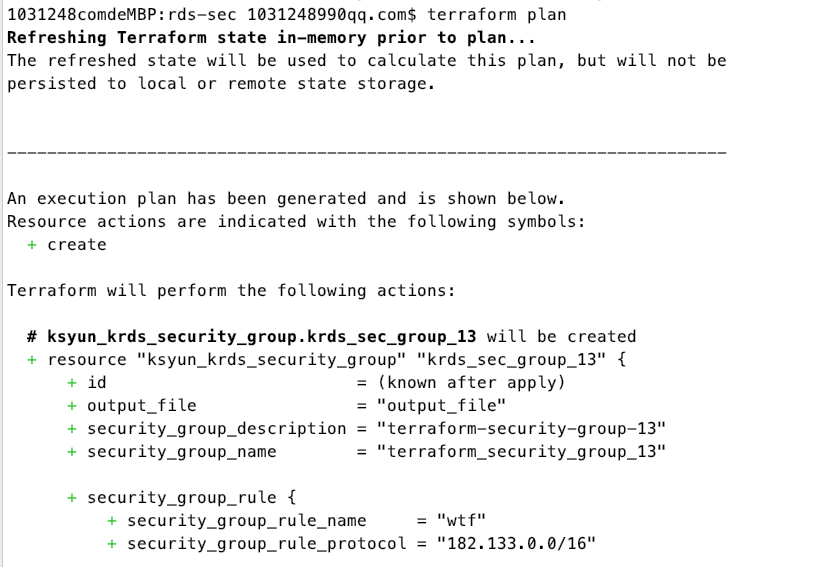
Task: Click the 'security_group_description' attribute name
Action: [216, 429]
